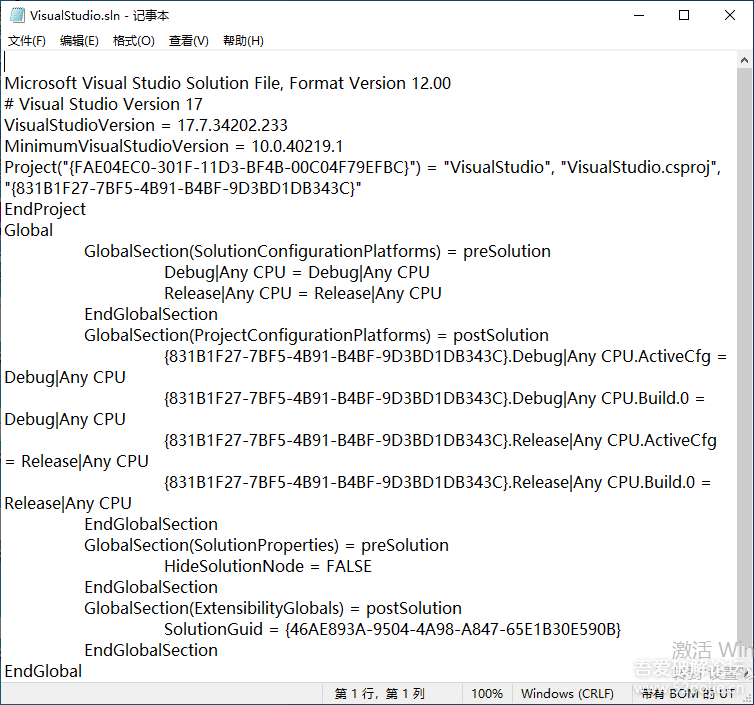Viewport: 754px width, 705px height.
Task: Click 'Windows (CRLF)' in status bar
Action: click(567, 693)
